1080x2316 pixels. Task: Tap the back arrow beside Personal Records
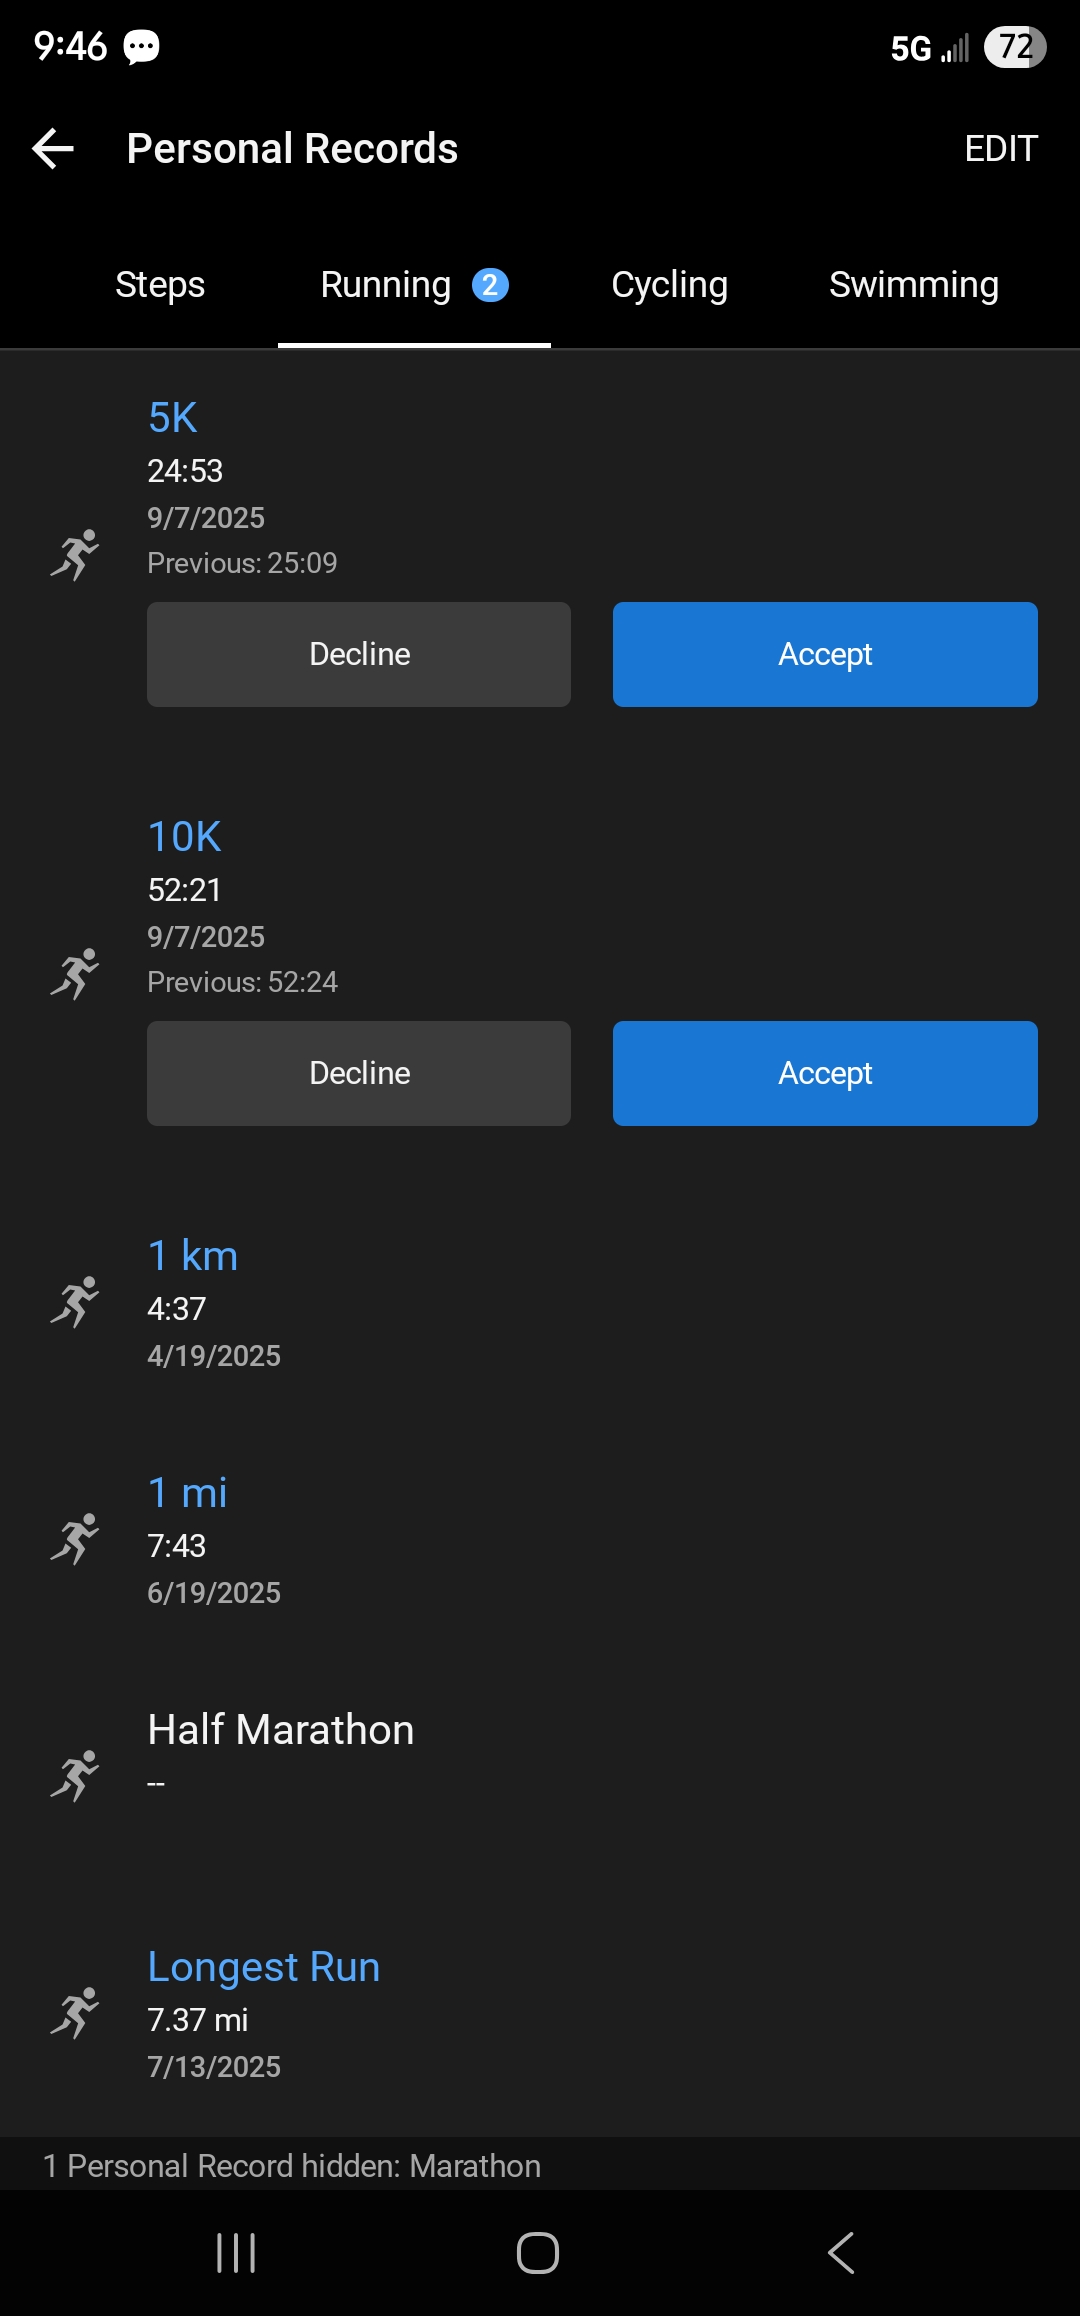click(54, 149)
